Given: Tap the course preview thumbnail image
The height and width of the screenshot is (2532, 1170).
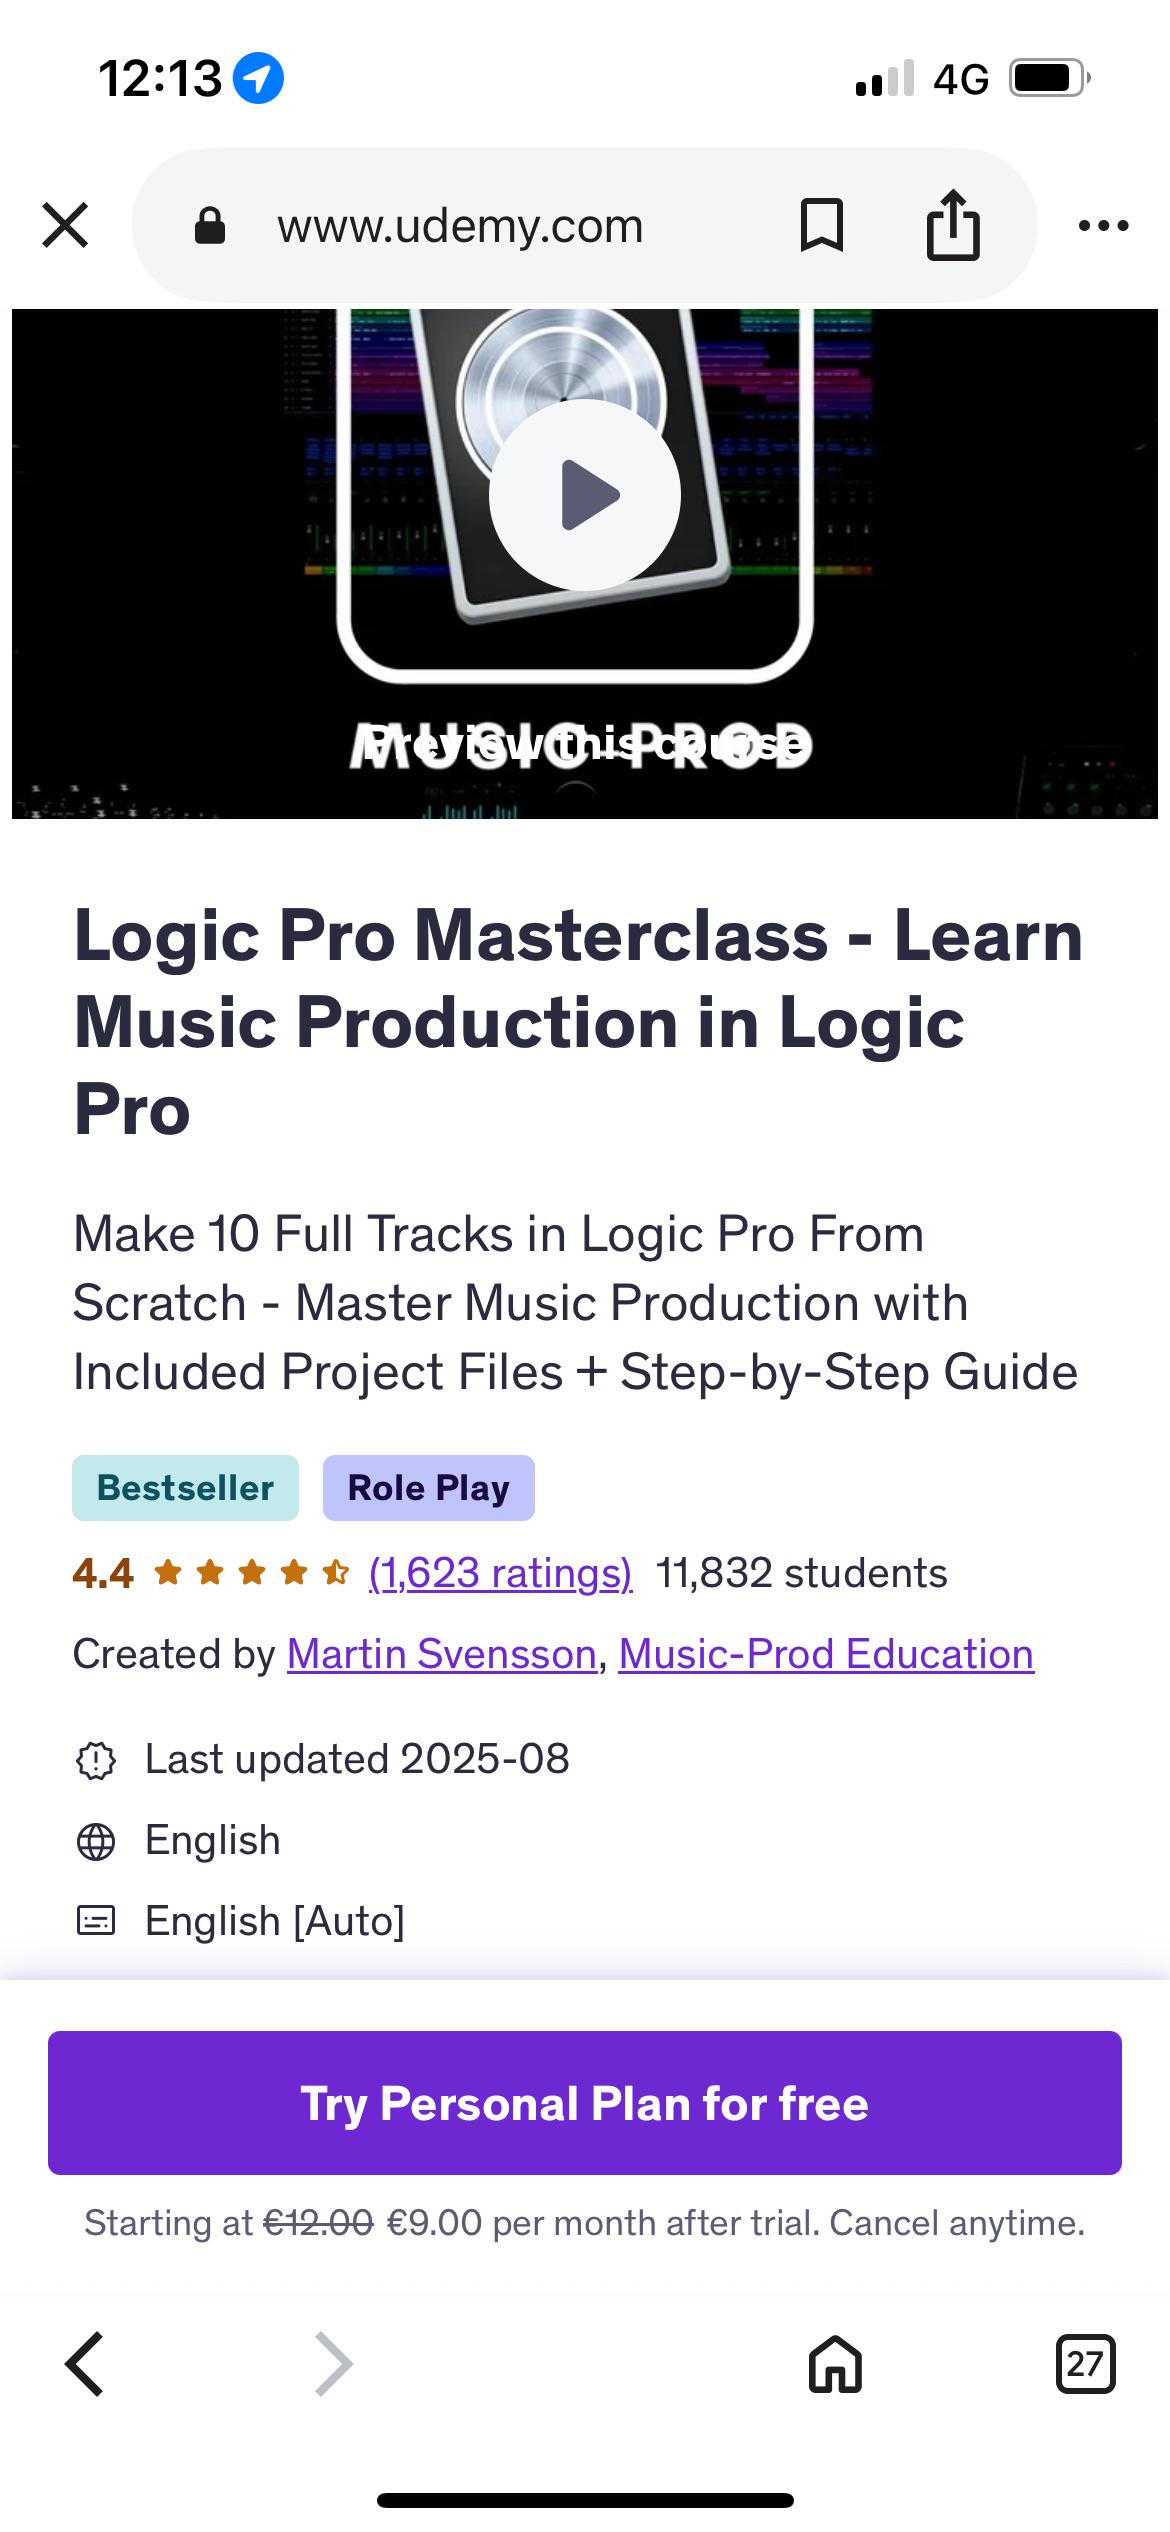Looking at the screenshot, I should (585, 564).
